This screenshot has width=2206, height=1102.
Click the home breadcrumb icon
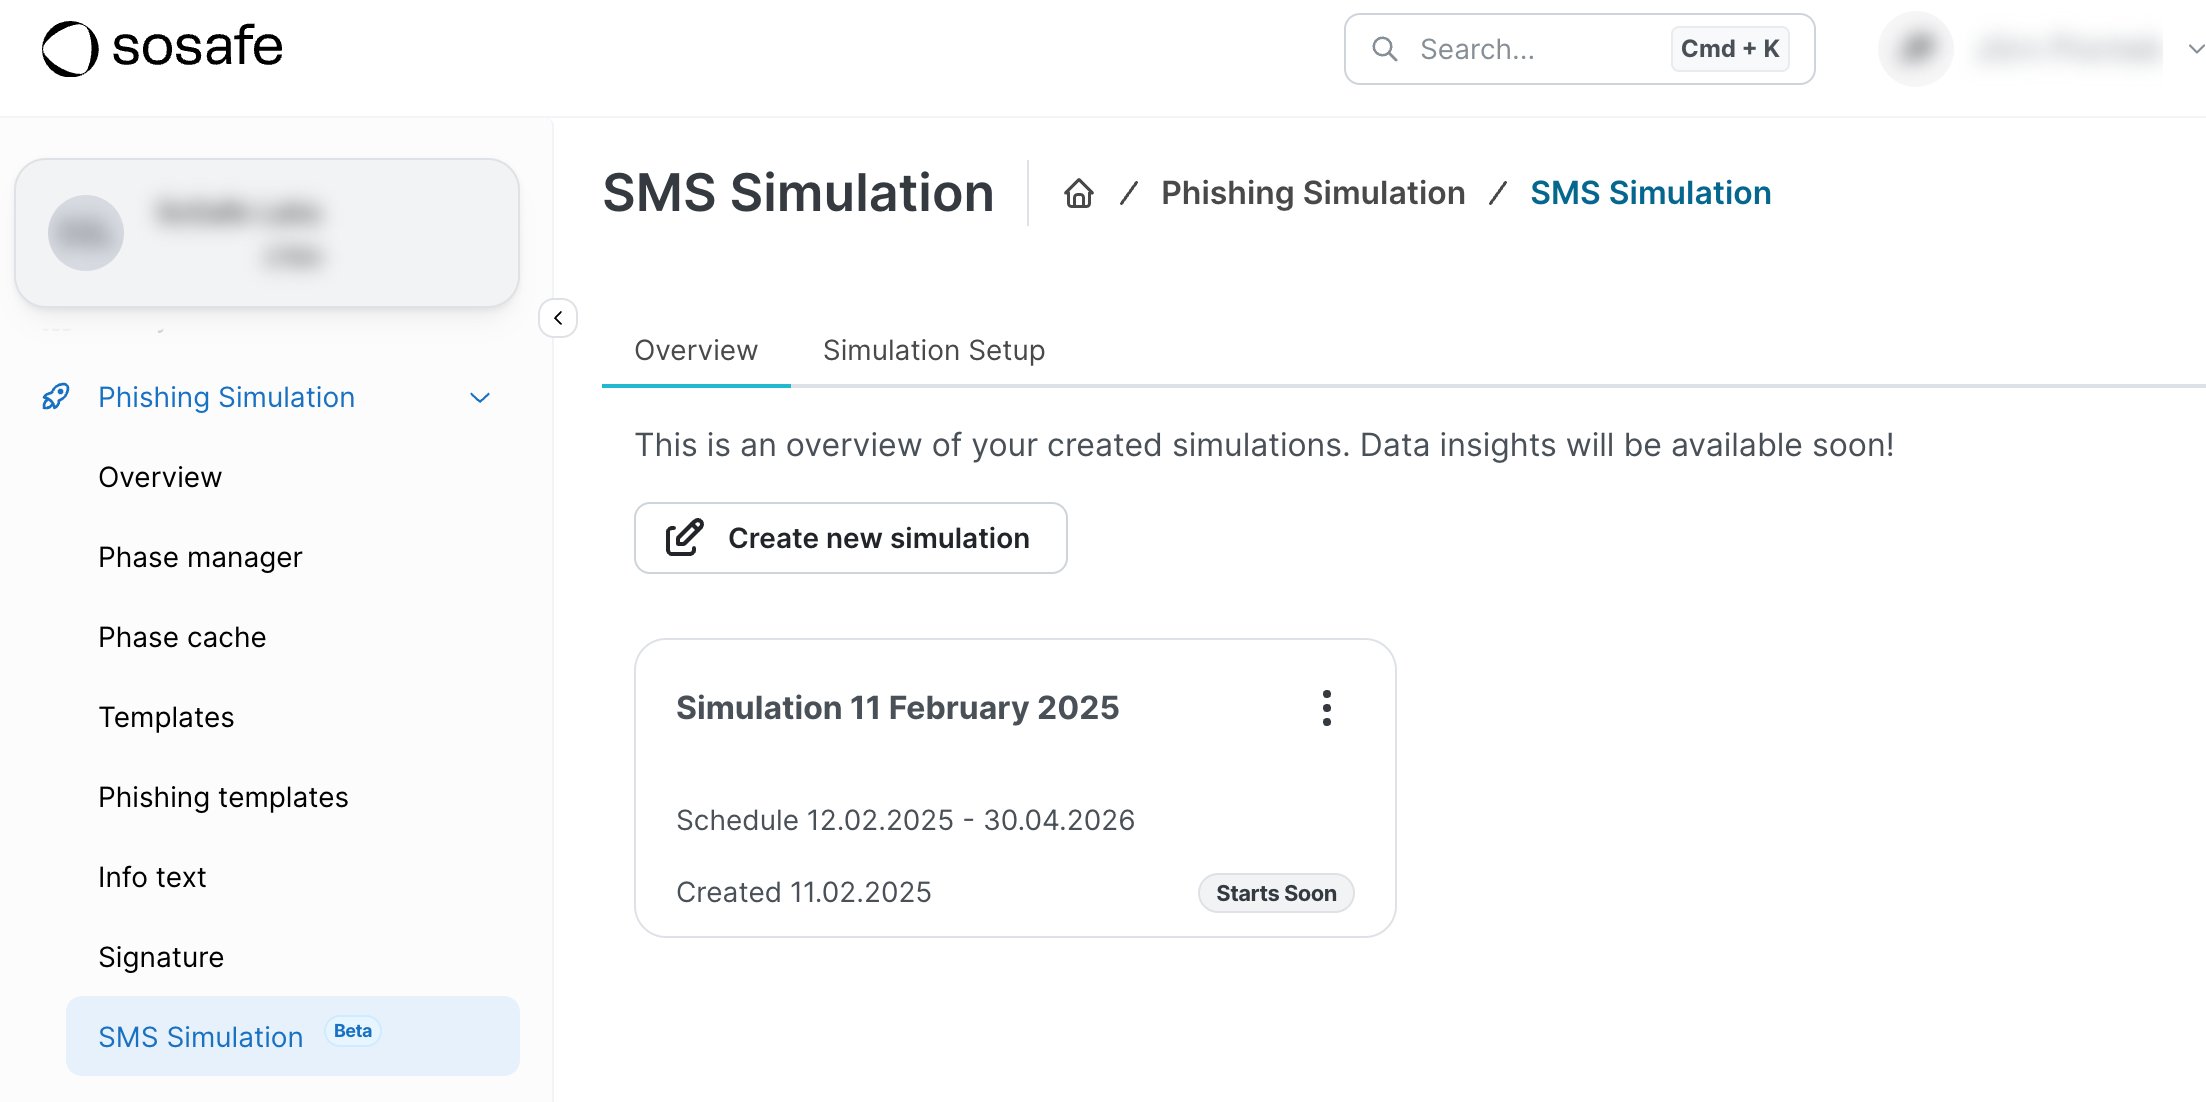tap(1078, 193)
